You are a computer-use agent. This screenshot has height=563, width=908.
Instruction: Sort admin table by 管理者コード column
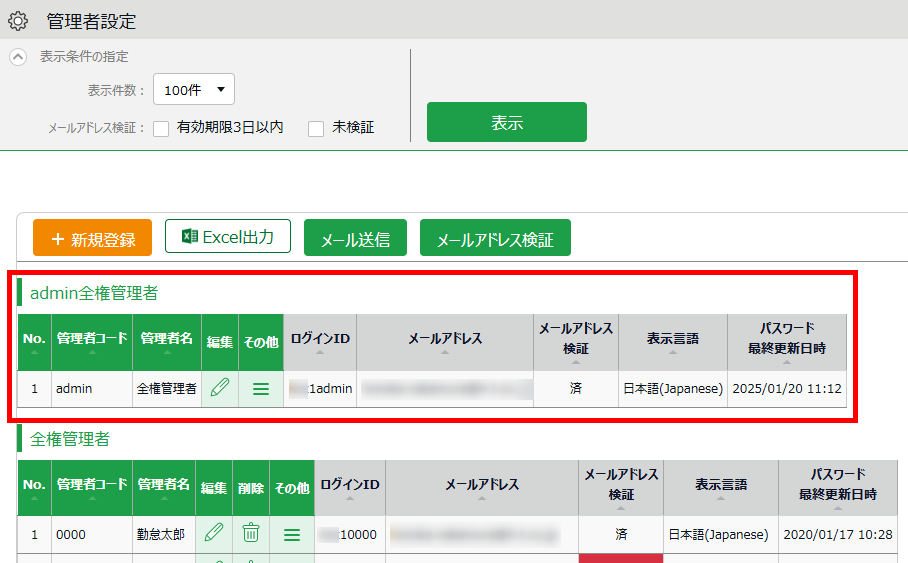tap(92, 341)
